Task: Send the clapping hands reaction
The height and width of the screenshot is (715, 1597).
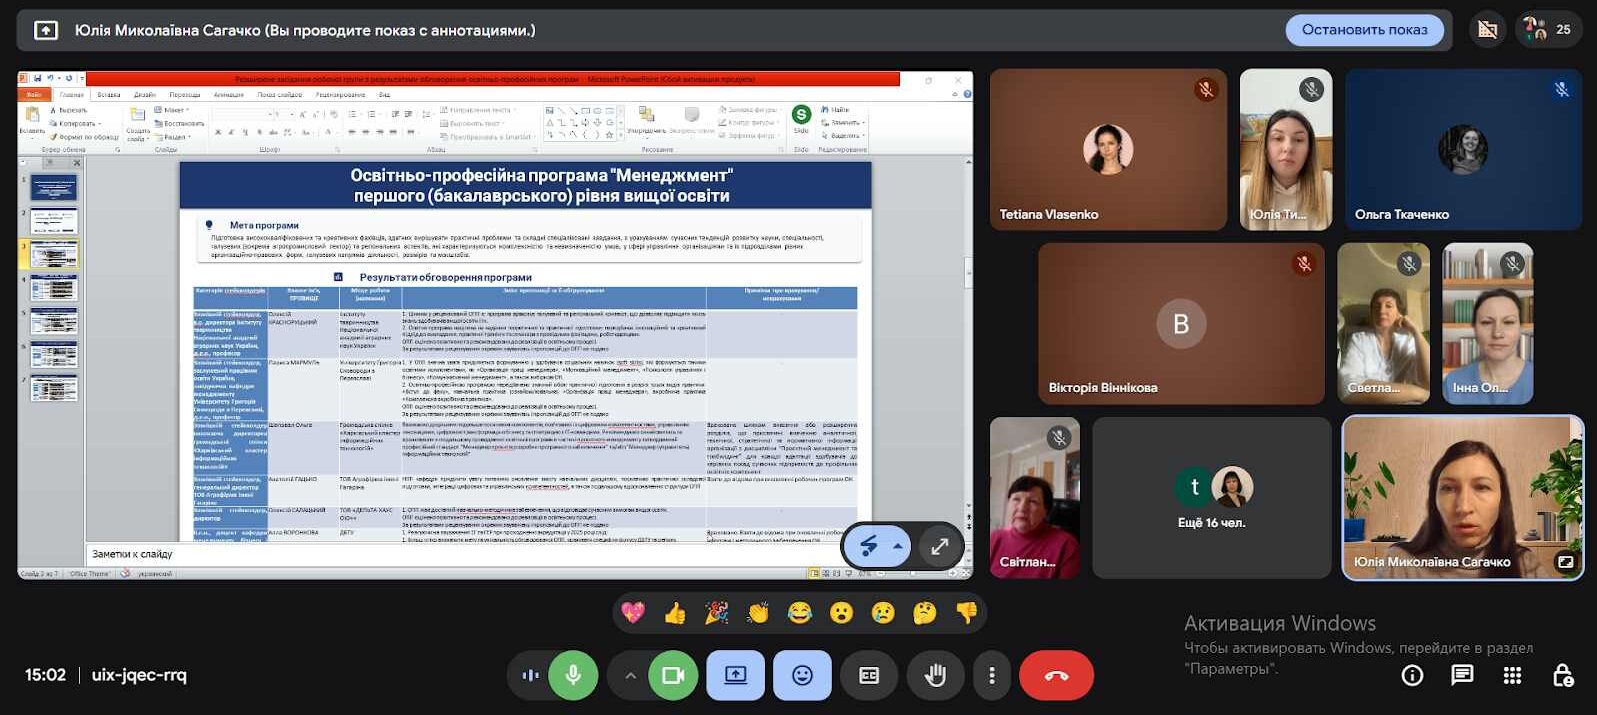Action: (758, 612)
